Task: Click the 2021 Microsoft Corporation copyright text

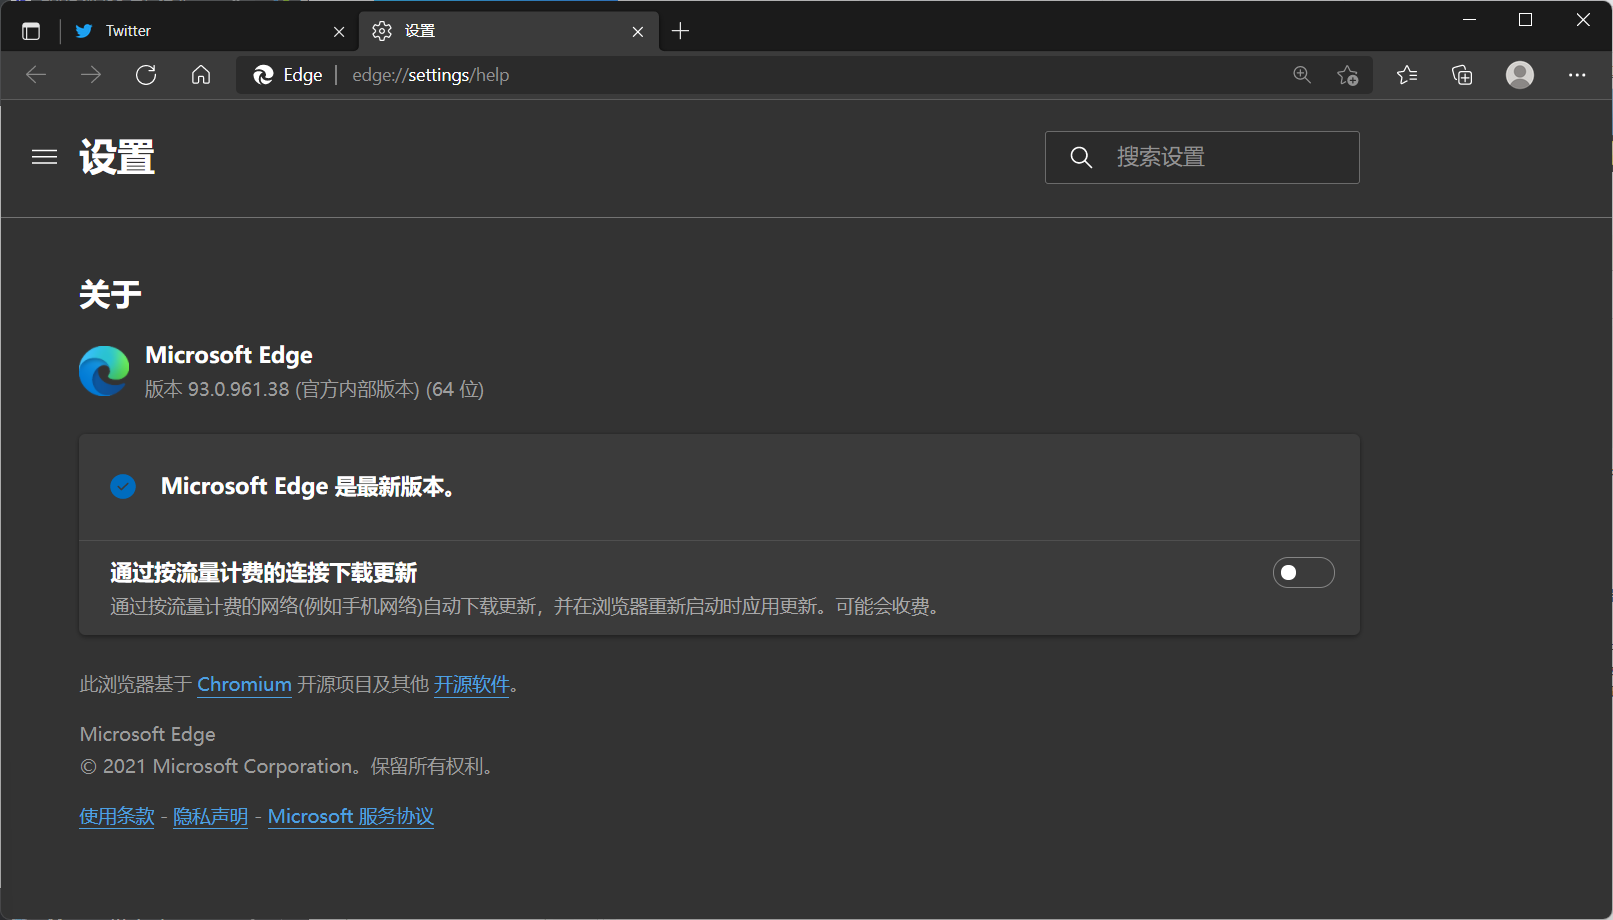Action: 287,767
